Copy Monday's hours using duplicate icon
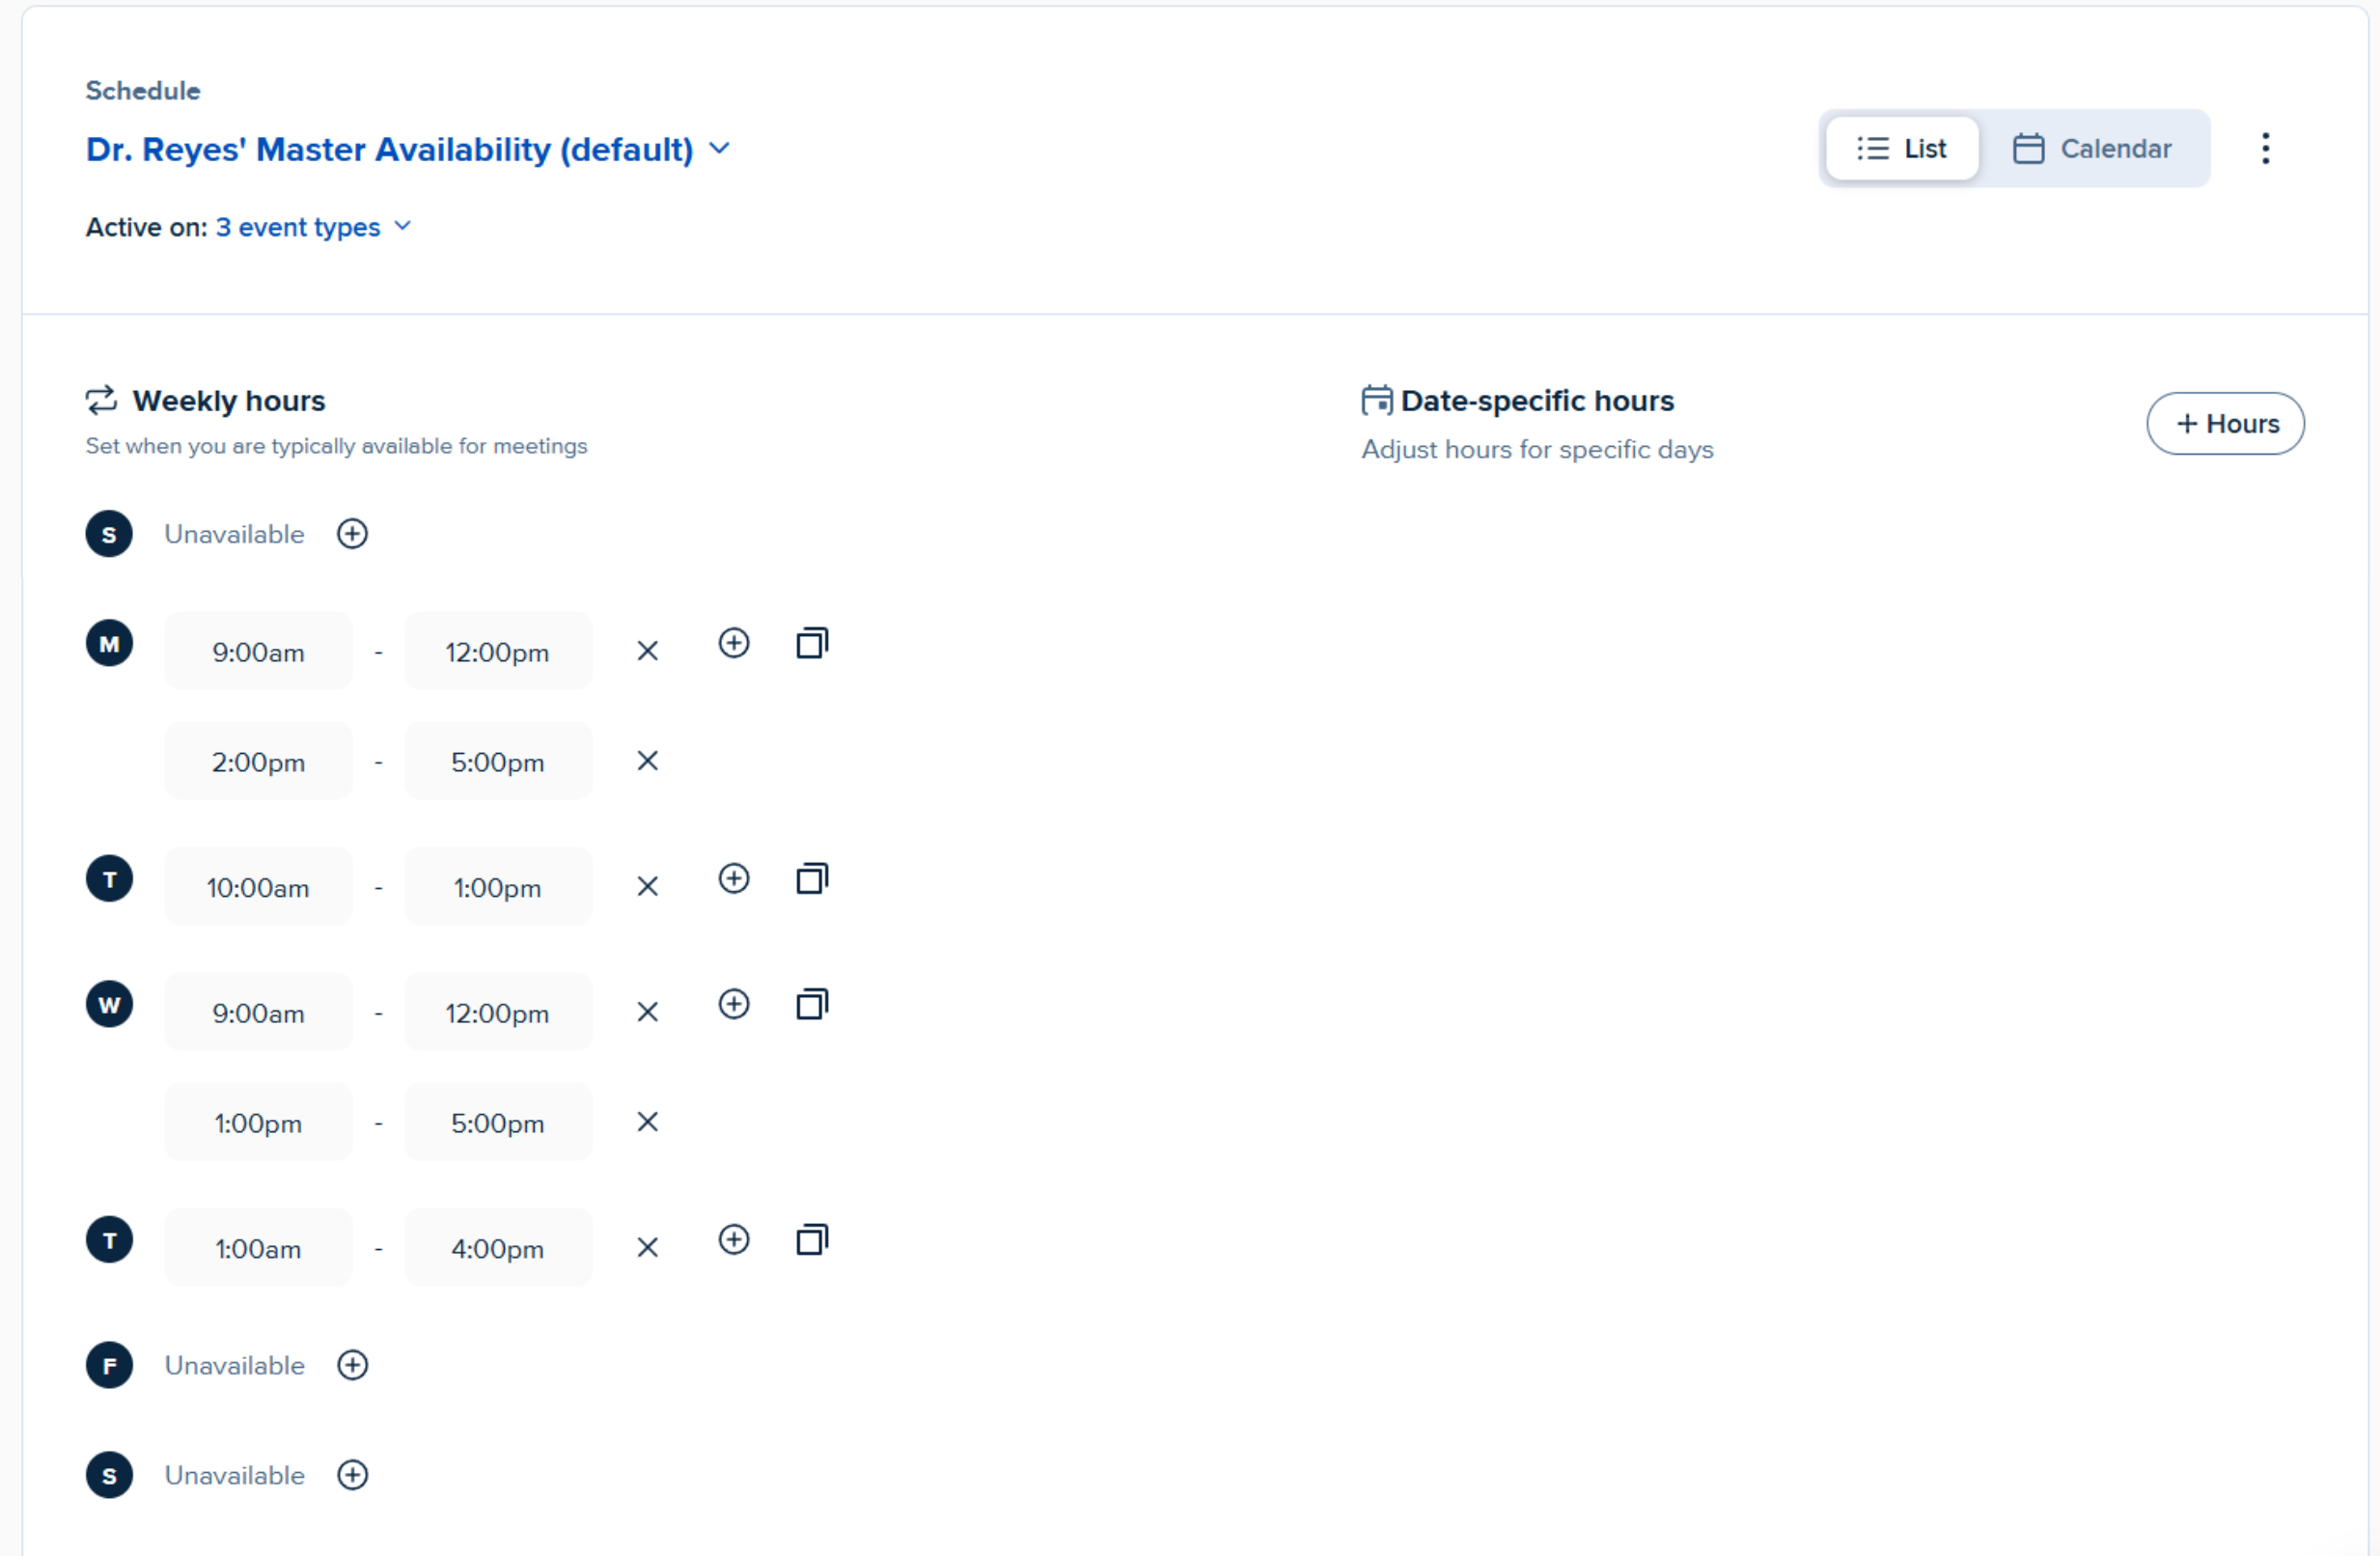The width and height of the screenshot is (2380, 1556). tap(812, 643)
